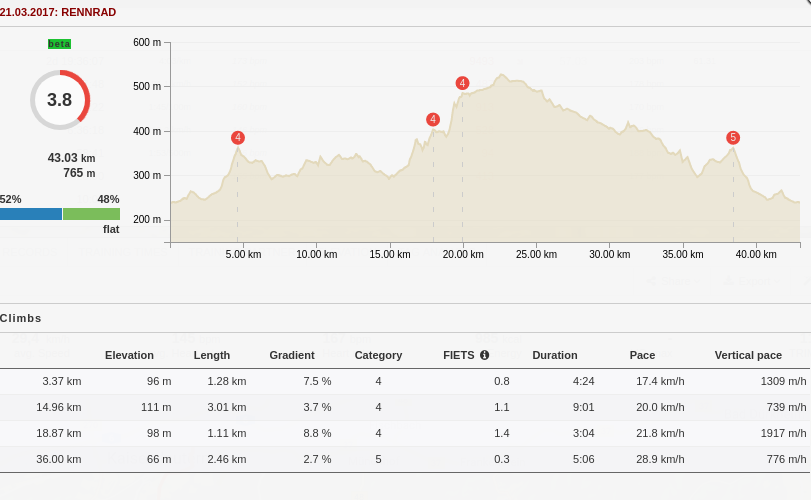This screenshot has width=811, height=500.
Task: Click the Vertical pace column header
Action: click(x=748, y=355)
